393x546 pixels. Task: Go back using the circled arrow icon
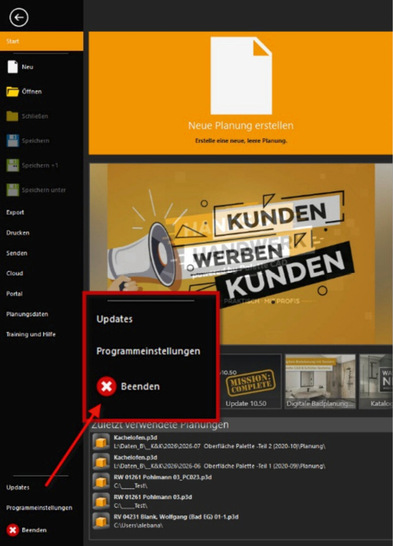click(x=19, y=17)
